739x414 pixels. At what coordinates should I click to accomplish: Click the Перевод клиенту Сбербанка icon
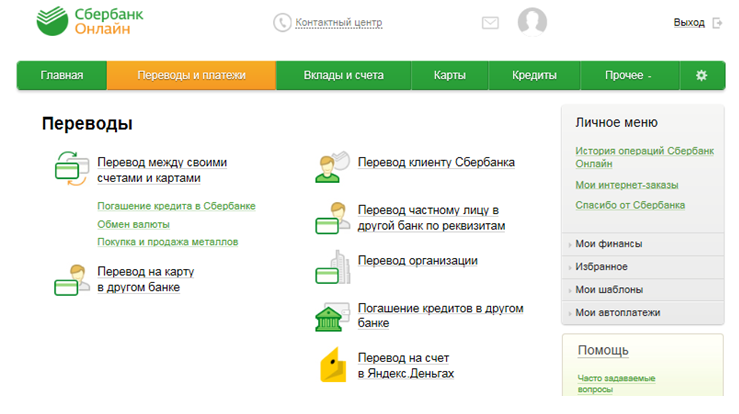pos(332,166)
